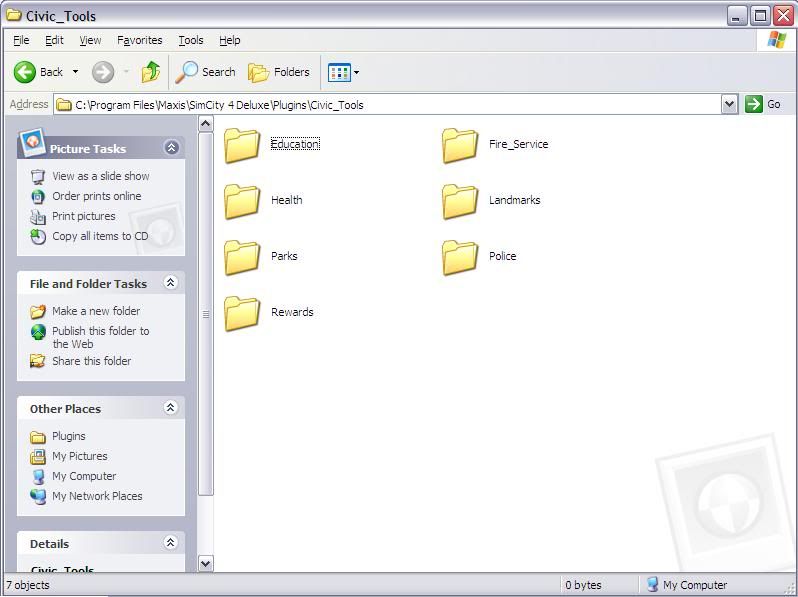798x597 pixels.
Task: Click Share this folder link
Action: (92, 361)
